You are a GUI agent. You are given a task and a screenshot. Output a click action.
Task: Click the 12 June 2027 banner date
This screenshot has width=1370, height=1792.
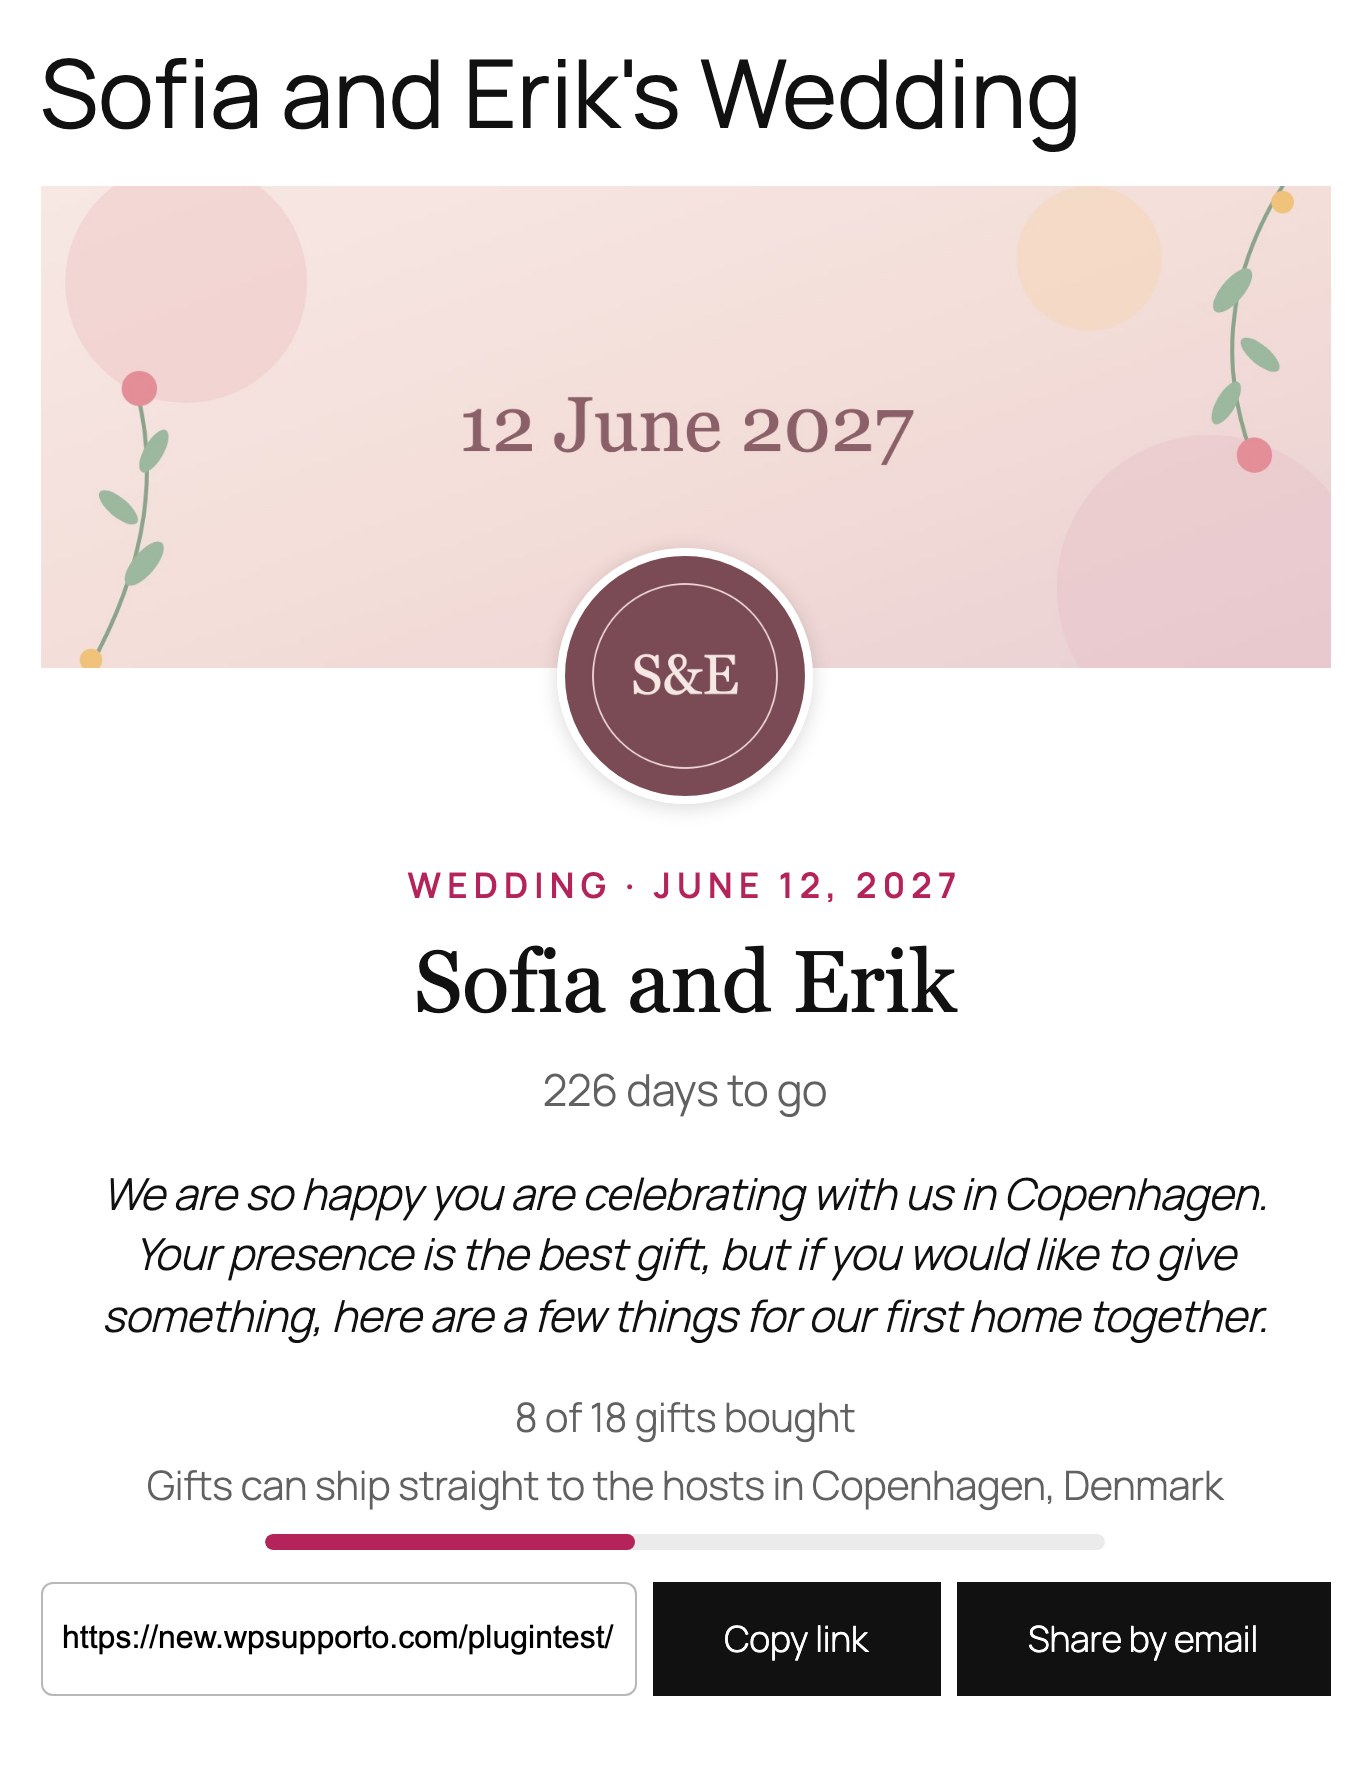(x=687, y=428)
